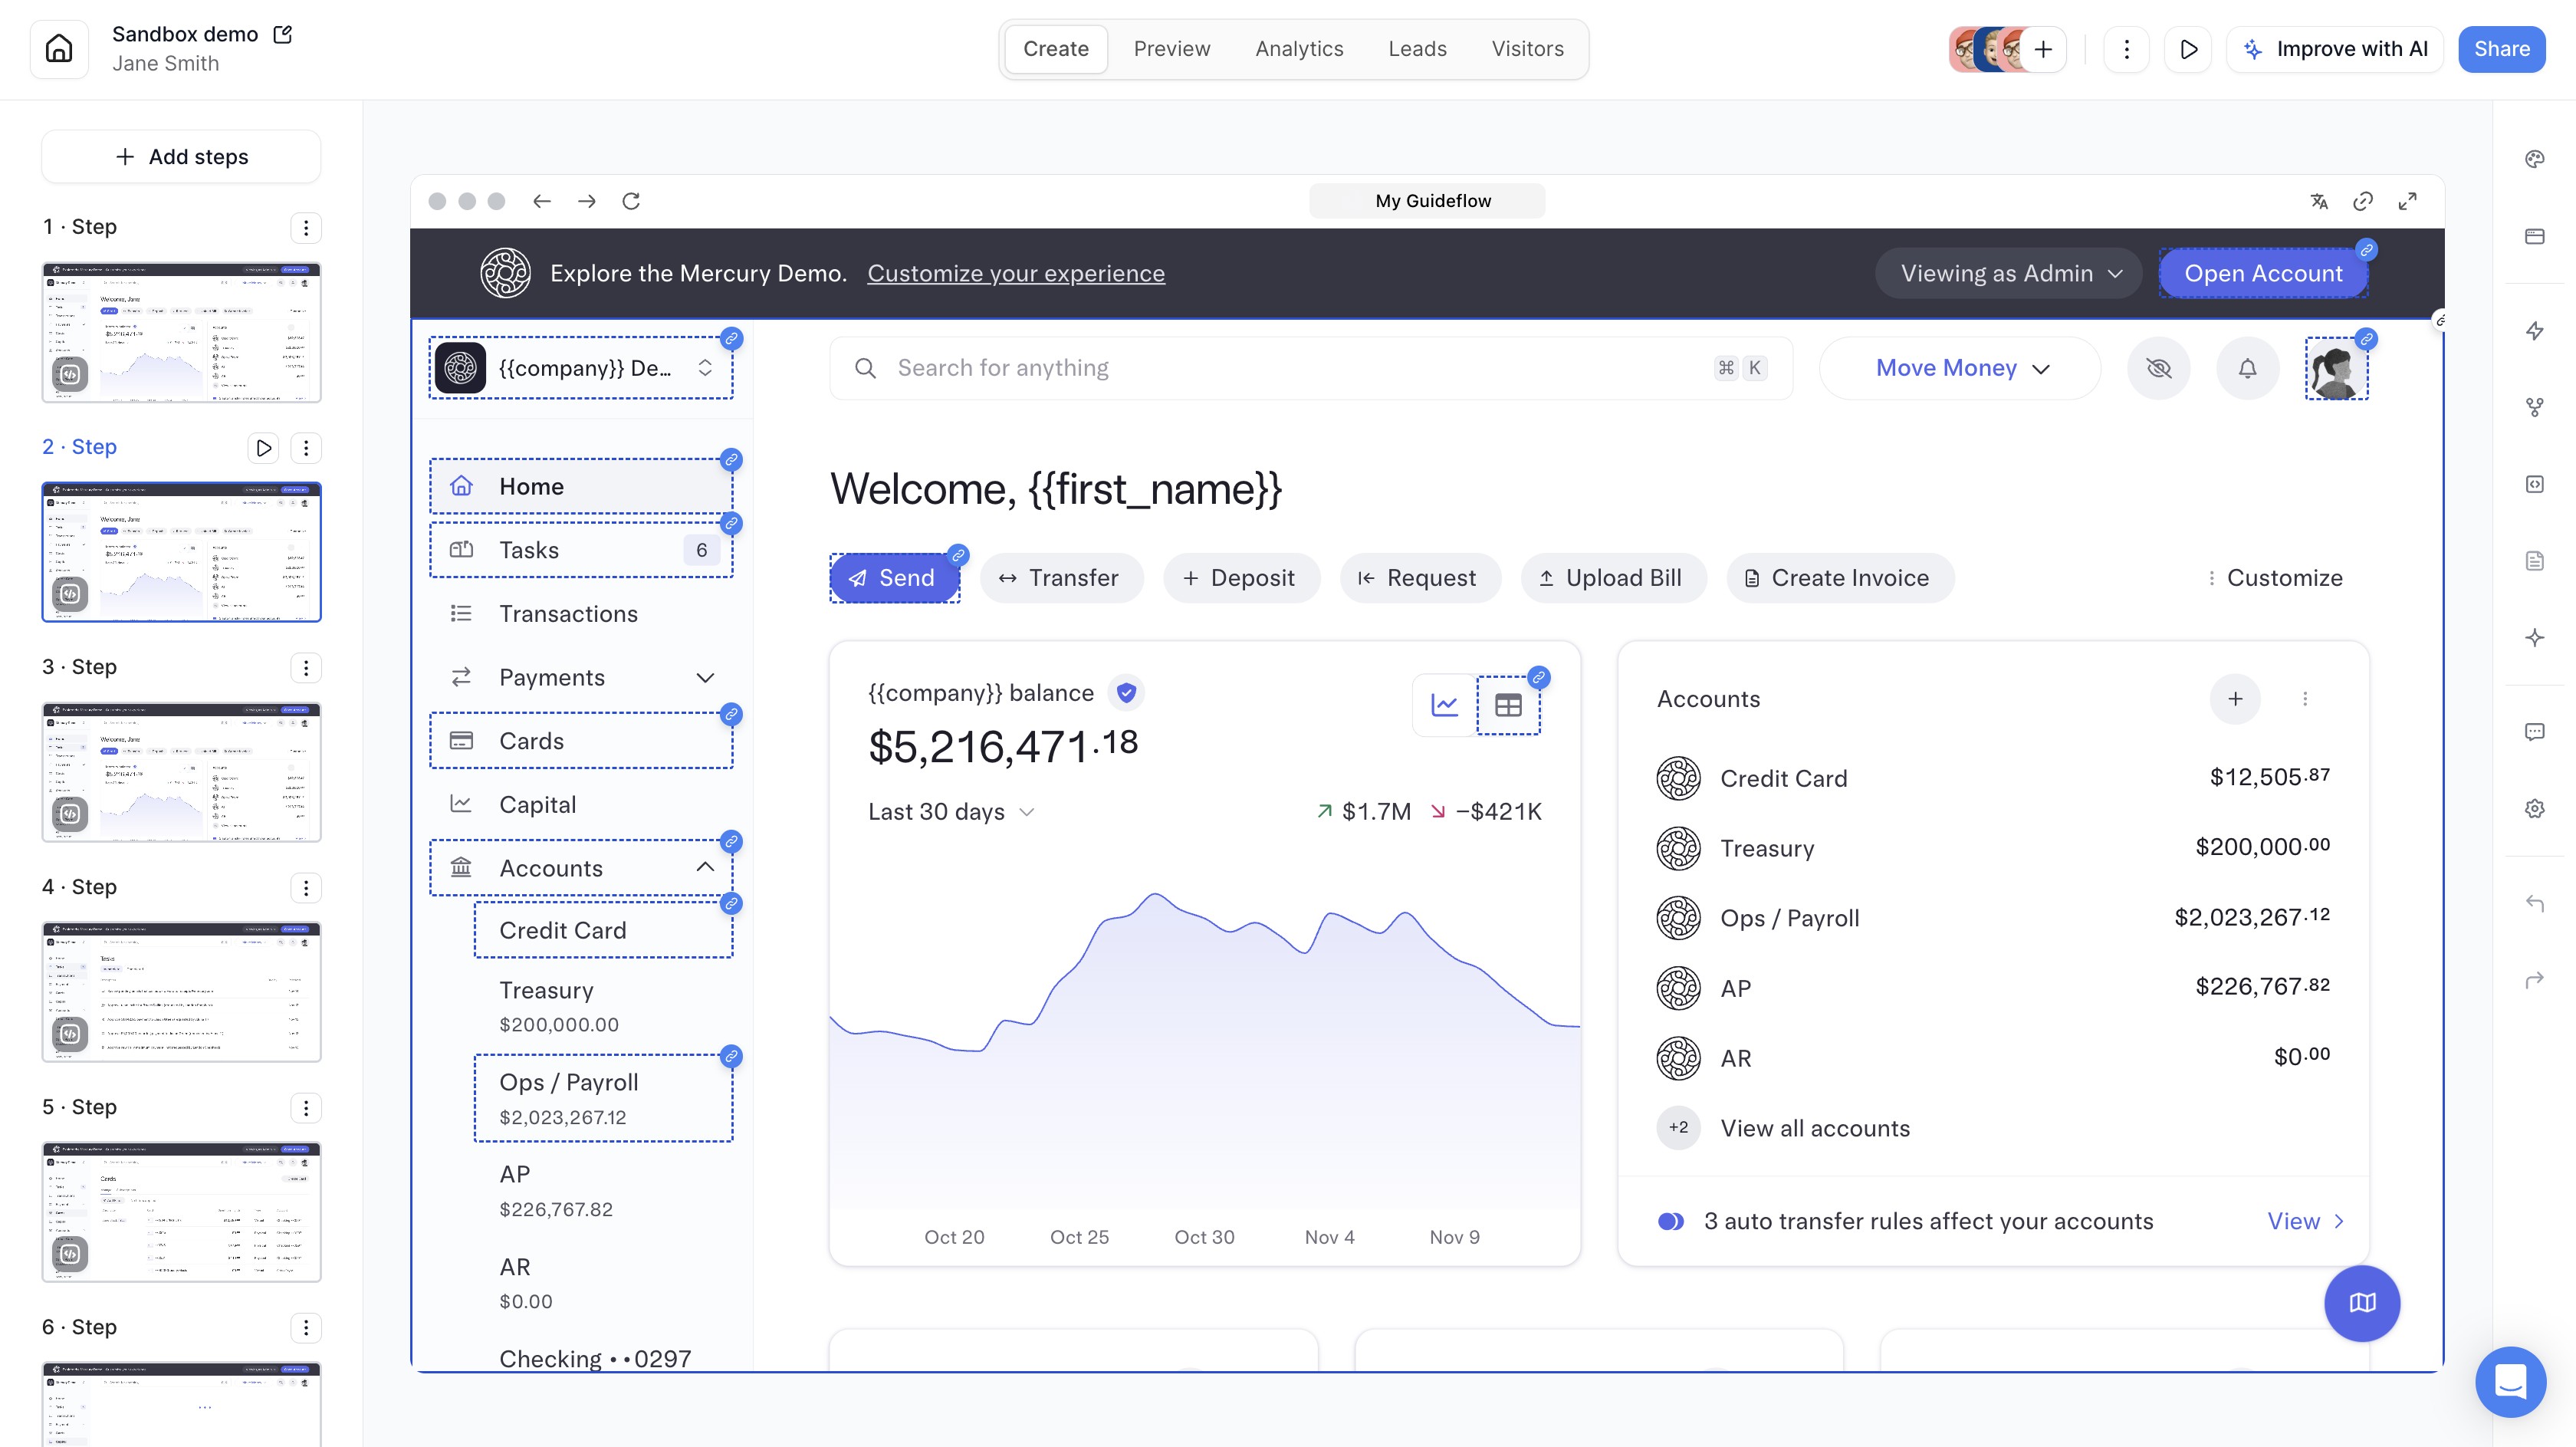Click the Customize your experience link
The height and width of the screenshot is (1447, 2576).
pos(1015,273)
